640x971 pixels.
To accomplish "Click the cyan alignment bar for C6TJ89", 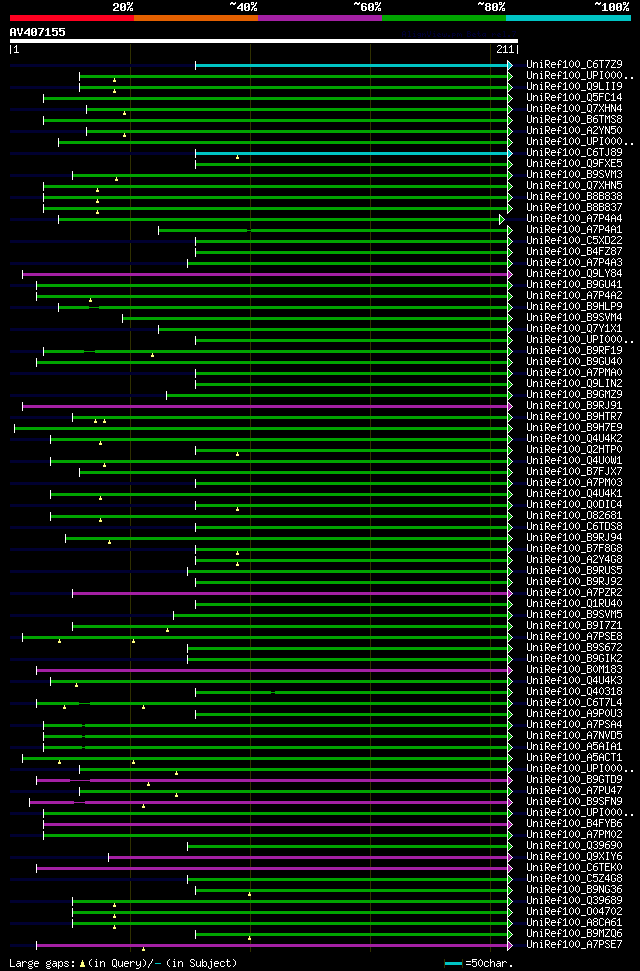I will point(353,152).
